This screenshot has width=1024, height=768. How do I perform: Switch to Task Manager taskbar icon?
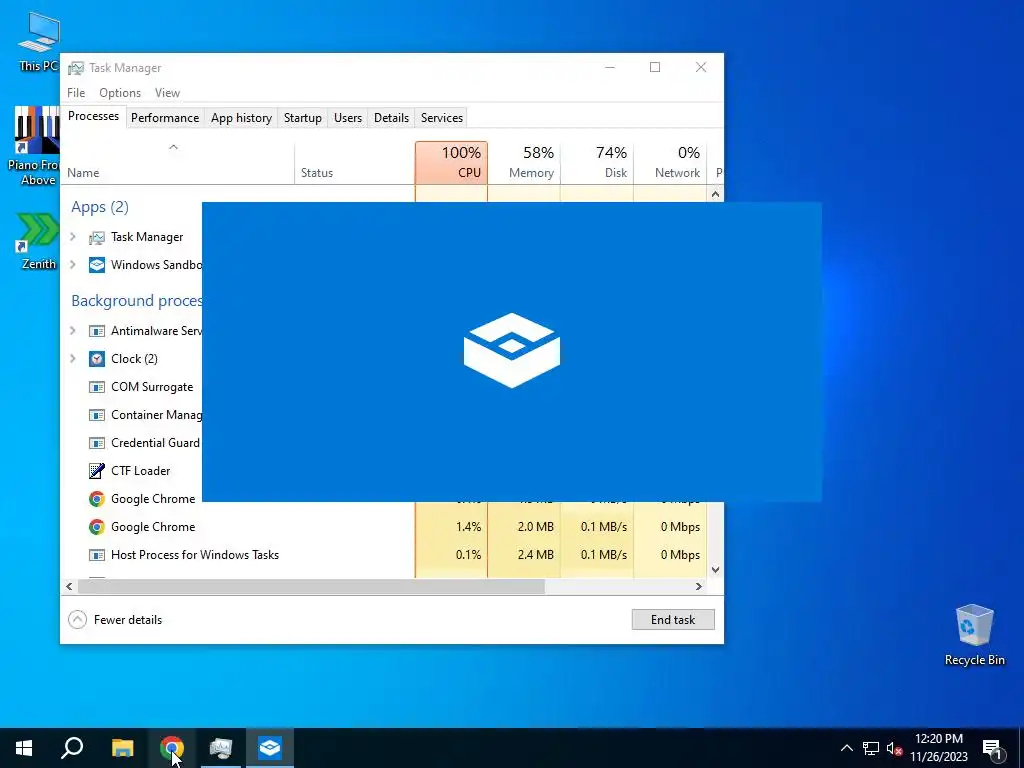[221, 748]
